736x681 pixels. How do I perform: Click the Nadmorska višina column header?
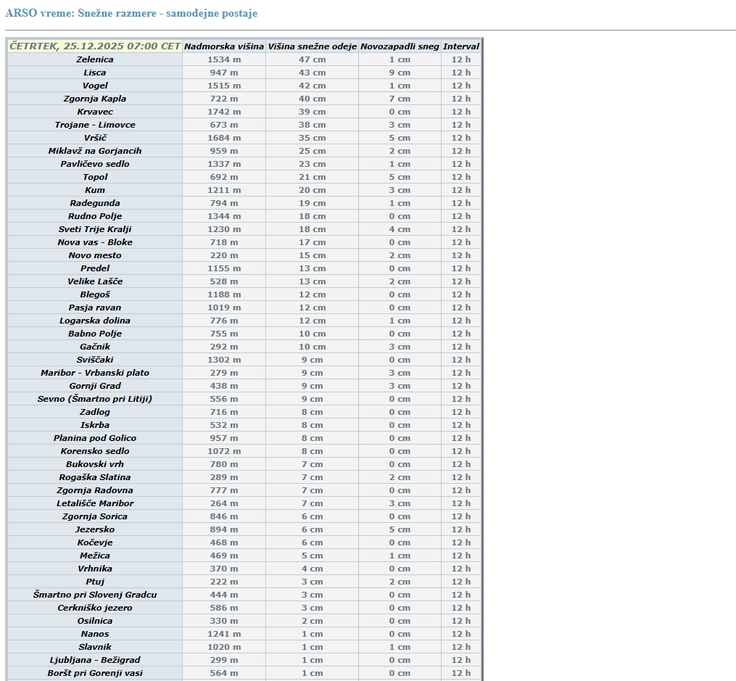[x=225, y=46]
